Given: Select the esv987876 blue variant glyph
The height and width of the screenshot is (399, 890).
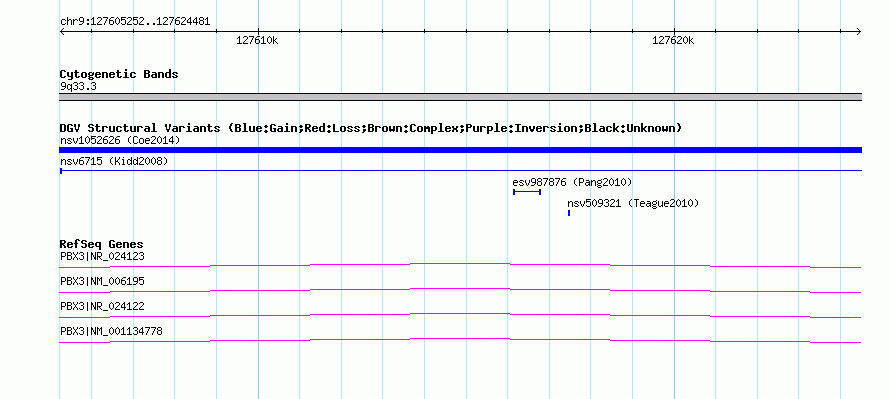Looking at the screenshot, I should pyautogui.click(x=527, y=192).
